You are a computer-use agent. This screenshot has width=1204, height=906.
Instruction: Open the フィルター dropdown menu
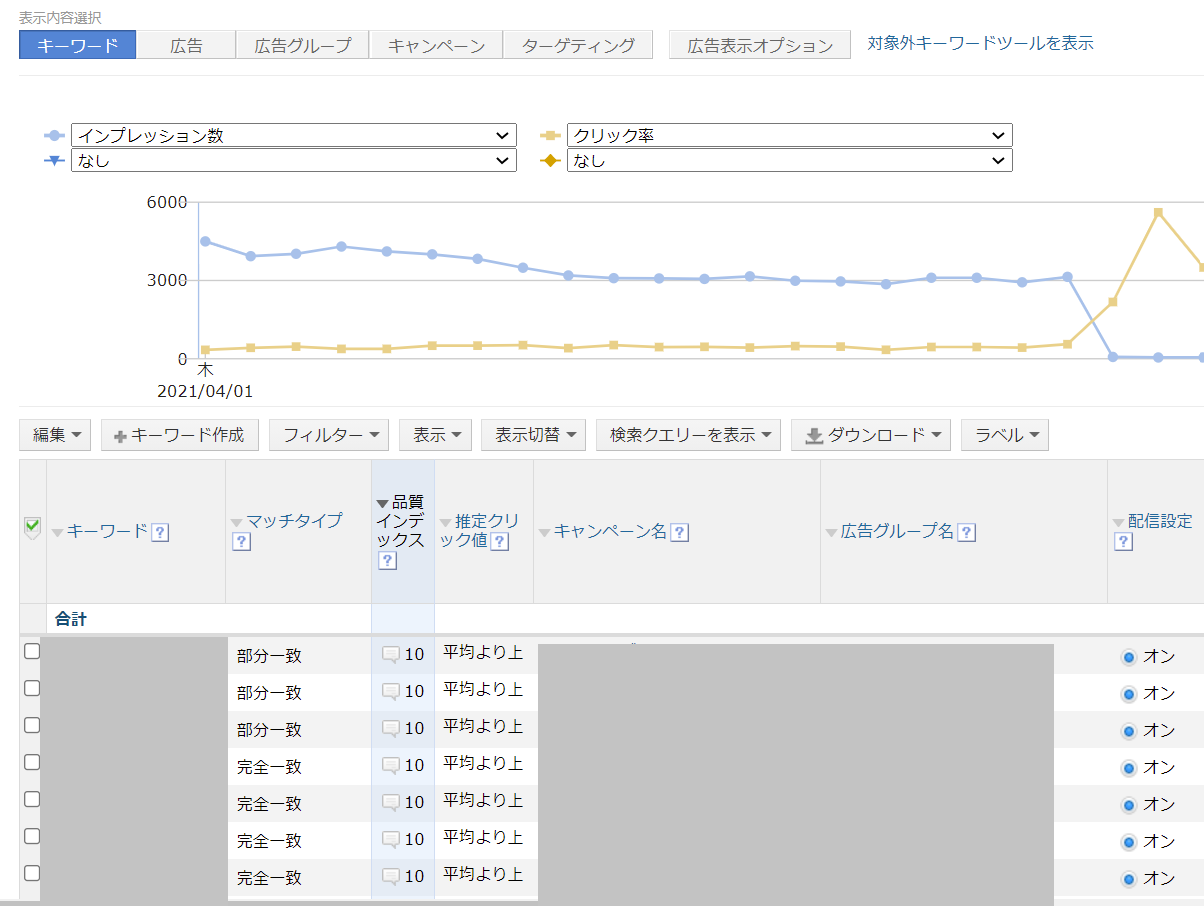coord(329,435)
